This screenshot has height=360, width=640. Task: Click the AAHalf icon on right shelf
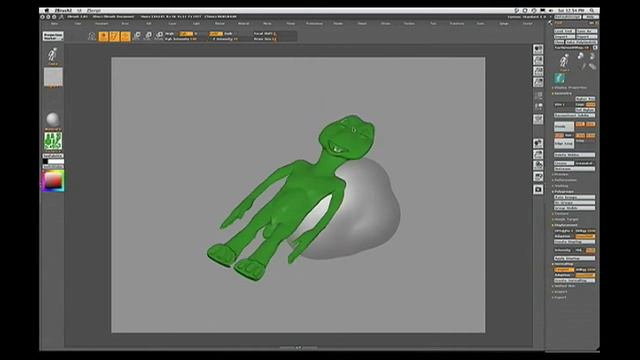tap(538, 82)
